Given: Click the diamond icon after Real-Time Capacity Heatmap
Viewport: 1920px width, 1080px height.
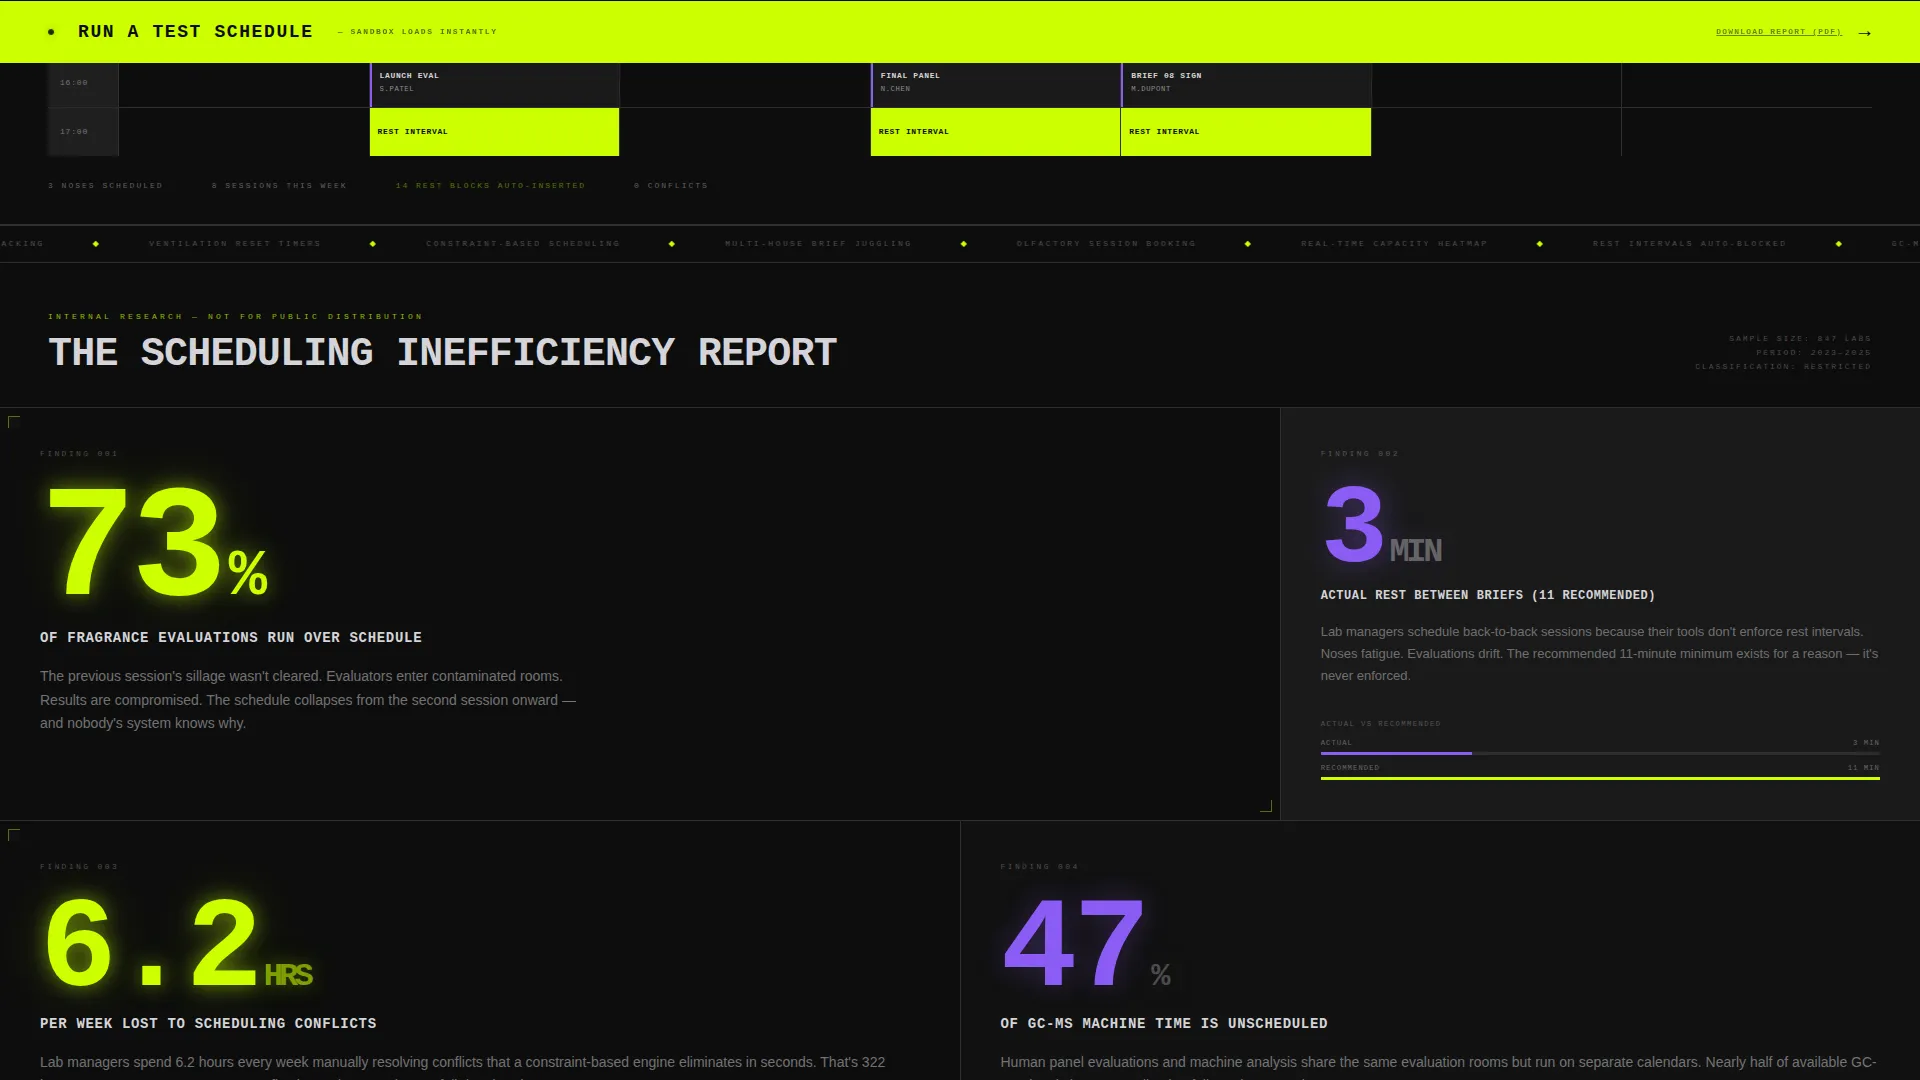Looking at the screenshot, I should [x=1540, y=244].
